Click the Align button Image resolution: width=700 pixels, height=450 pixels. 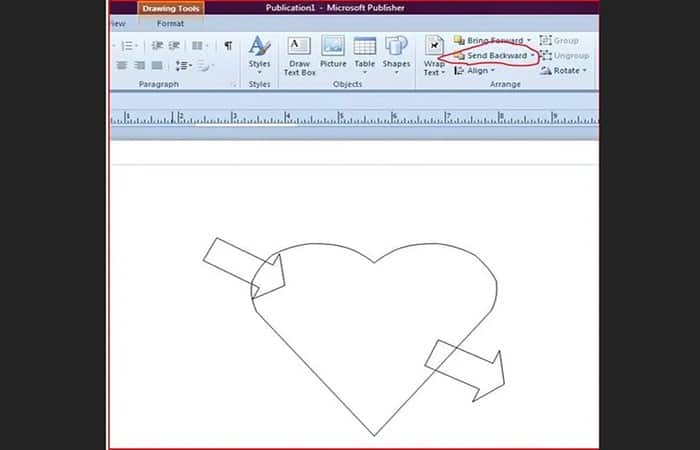click(475, 71)
